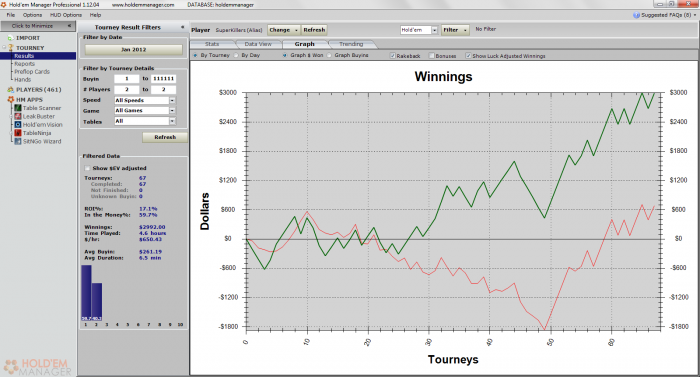
Task: Click the TOURNEY trophy icon
Action: tap(10, 48)
